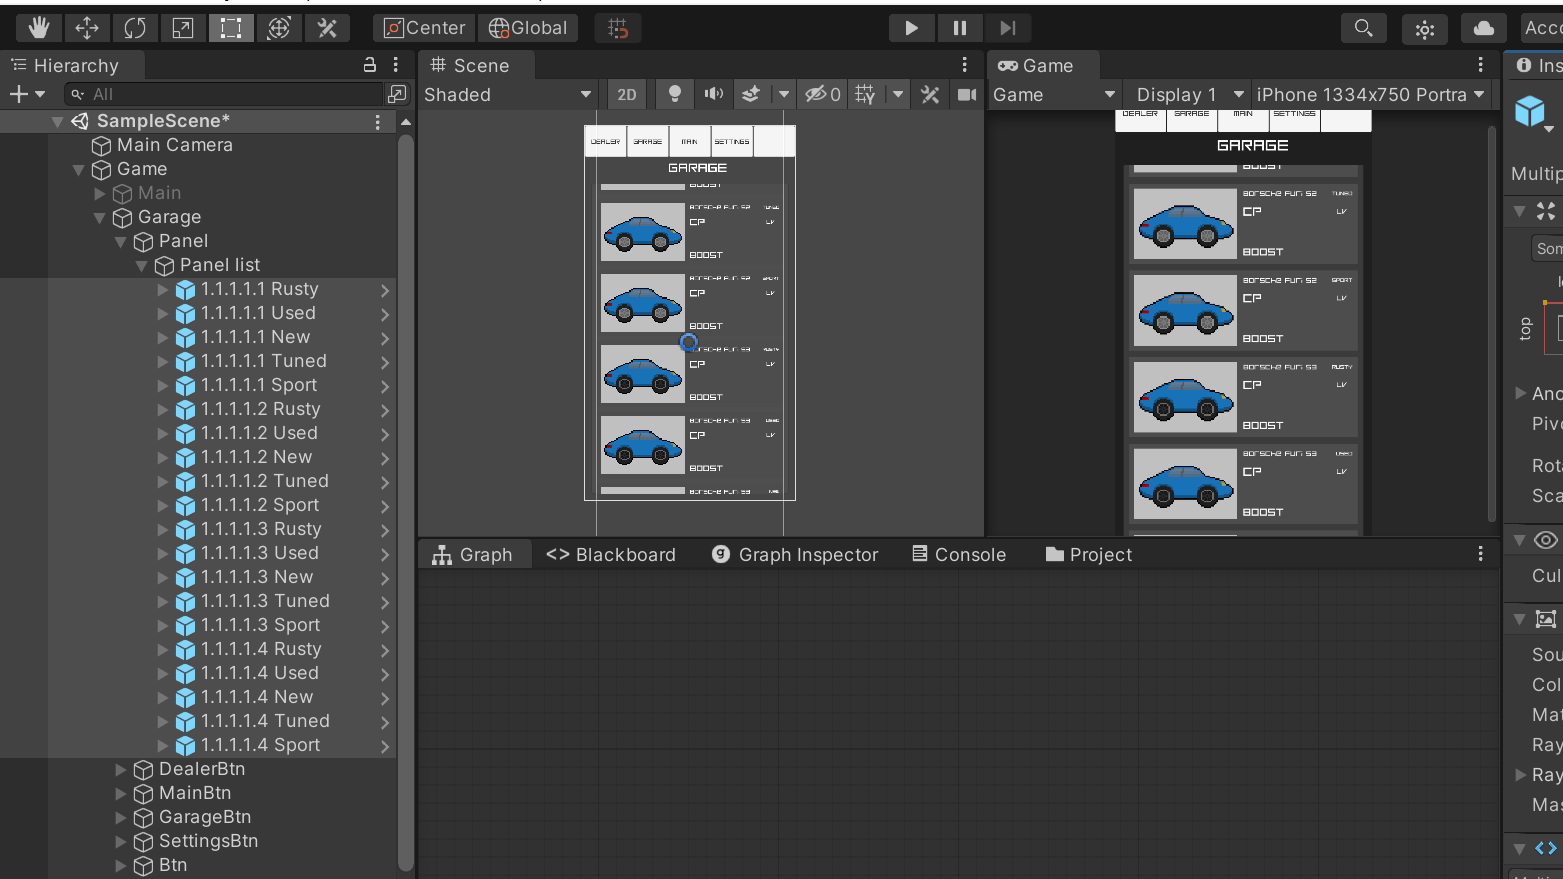This screenshot has height=879, width=1563.
Task: Open prefab arrow for 1.1.1.1.4 Sport
Action: point(385,746)
